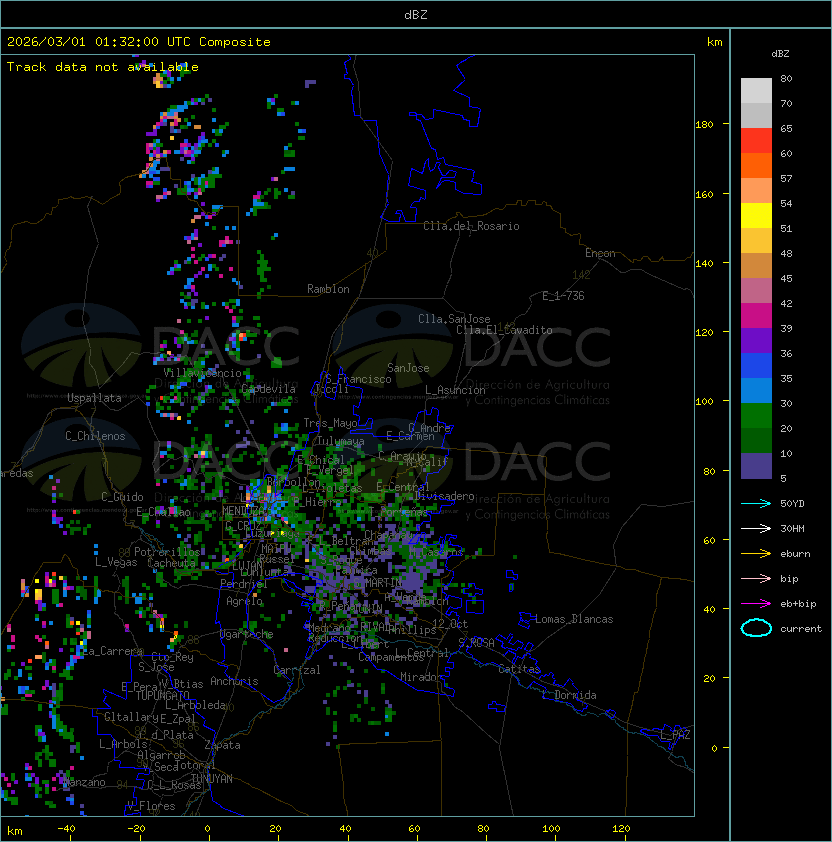
Task: Click the magenta eb+bip arrow icon
Action: point(756,604)
